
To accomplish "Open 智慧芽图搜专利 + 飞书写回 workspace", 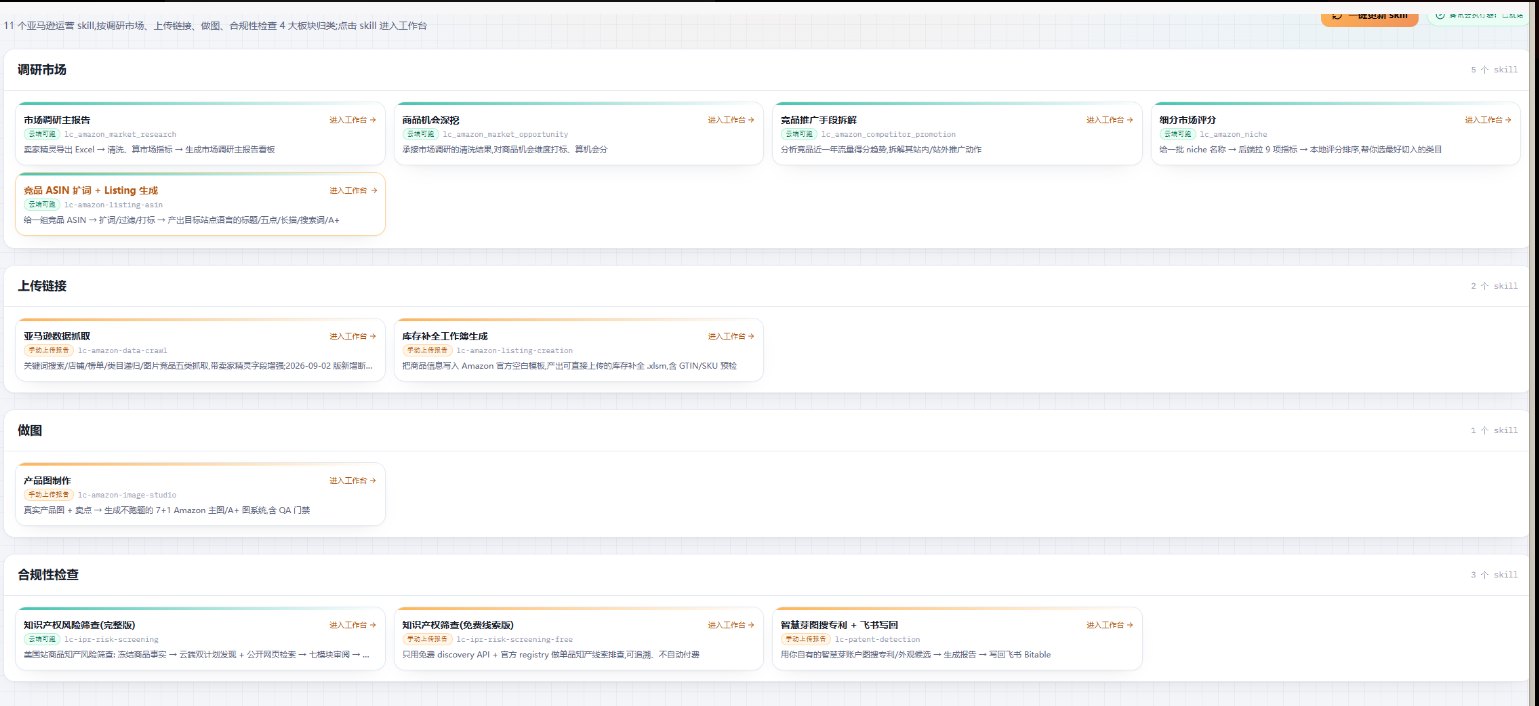I will point(1110,625).
